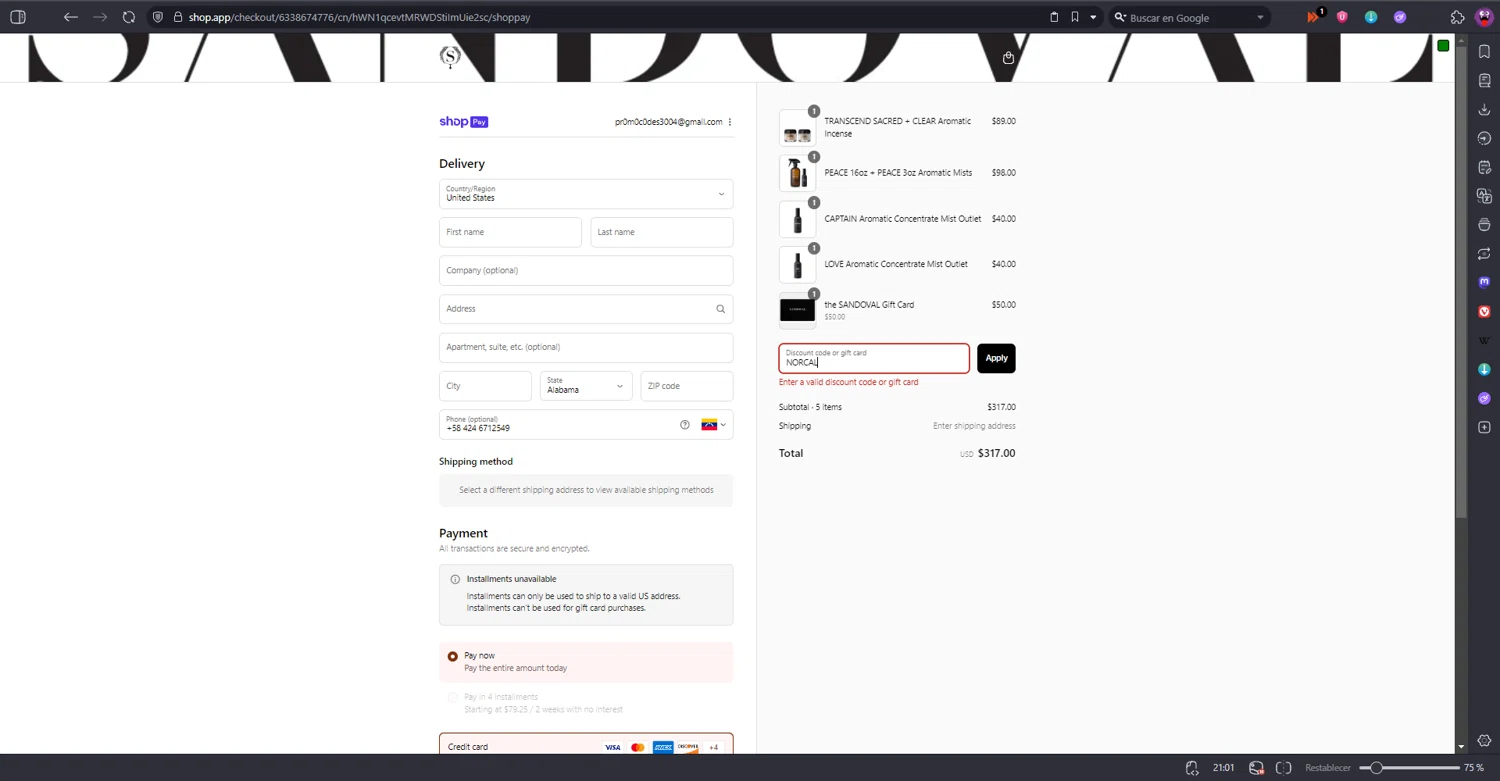Click the Apartment, suite field
This screenshot has height=781, width=1500.
[x=586, y=347]
